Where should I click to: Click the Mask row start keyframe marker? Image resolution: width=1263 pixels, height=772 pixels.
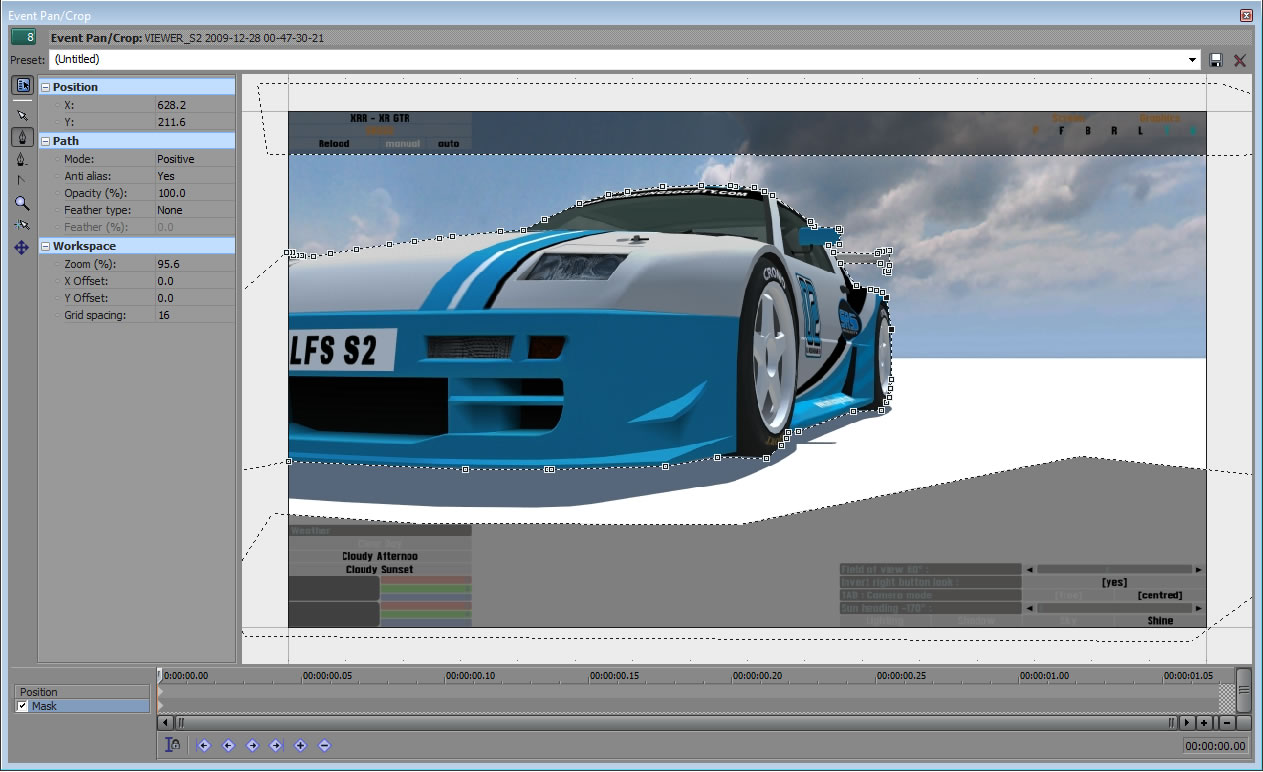click(x=161, y=706)
